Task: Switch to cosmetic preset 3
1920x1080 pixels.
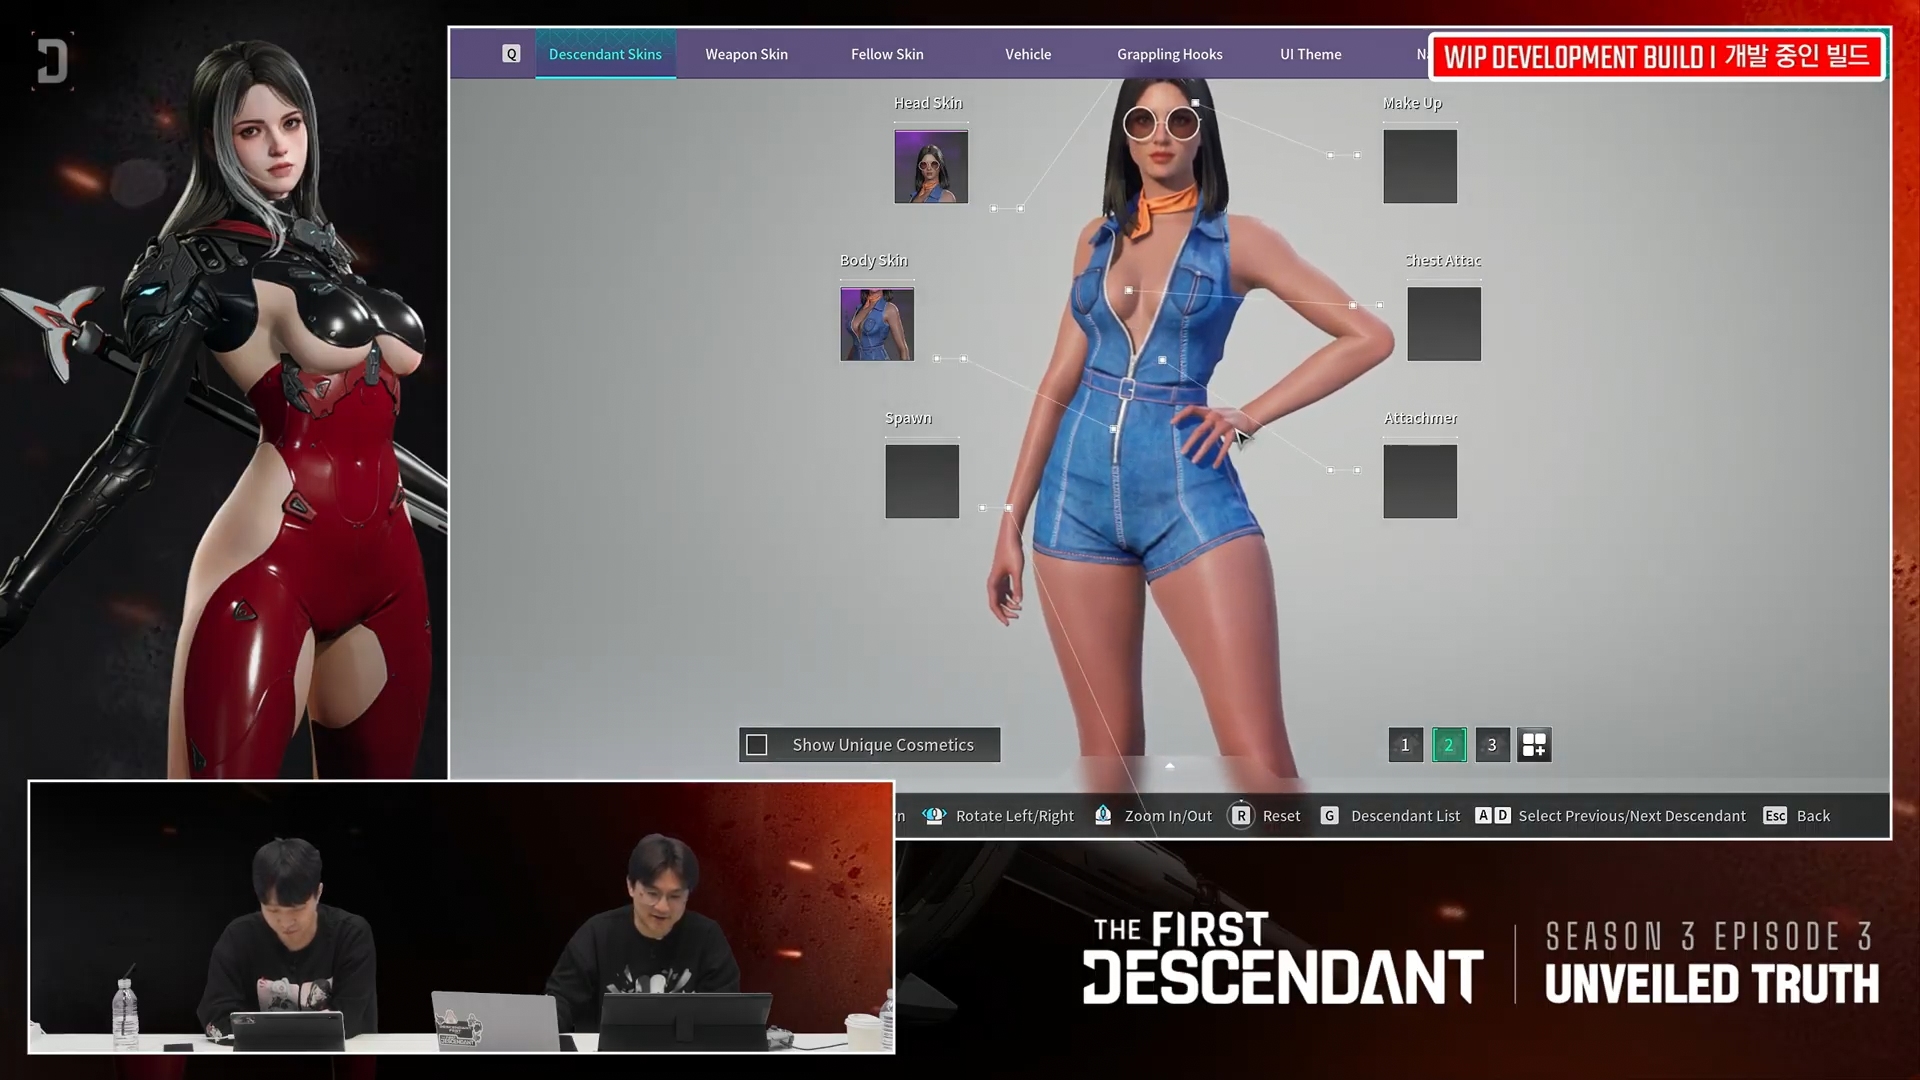Action: coord(1492,745)
